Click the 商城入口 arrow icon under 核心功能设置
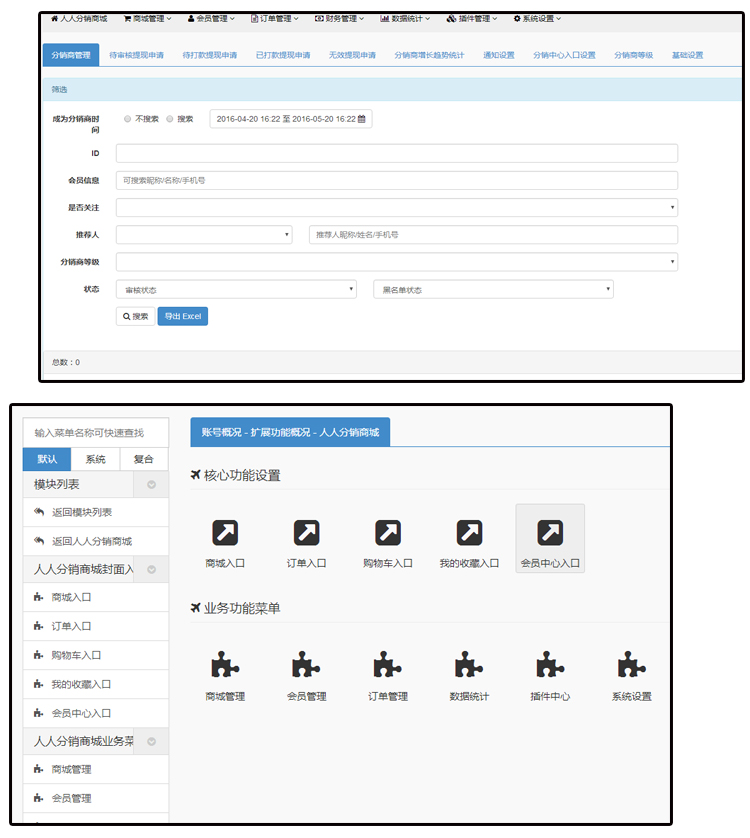 point(225,532)
